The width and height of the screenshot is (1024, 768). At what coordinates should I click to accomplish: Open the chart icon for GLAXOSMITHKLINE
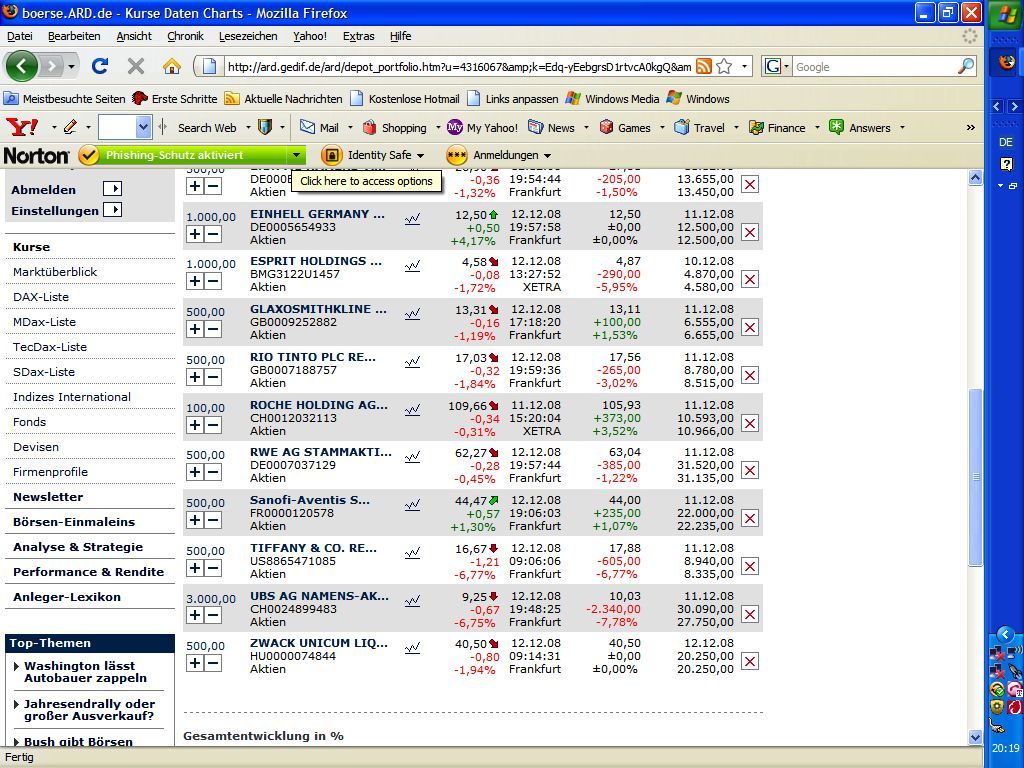[x=412, y=315]
